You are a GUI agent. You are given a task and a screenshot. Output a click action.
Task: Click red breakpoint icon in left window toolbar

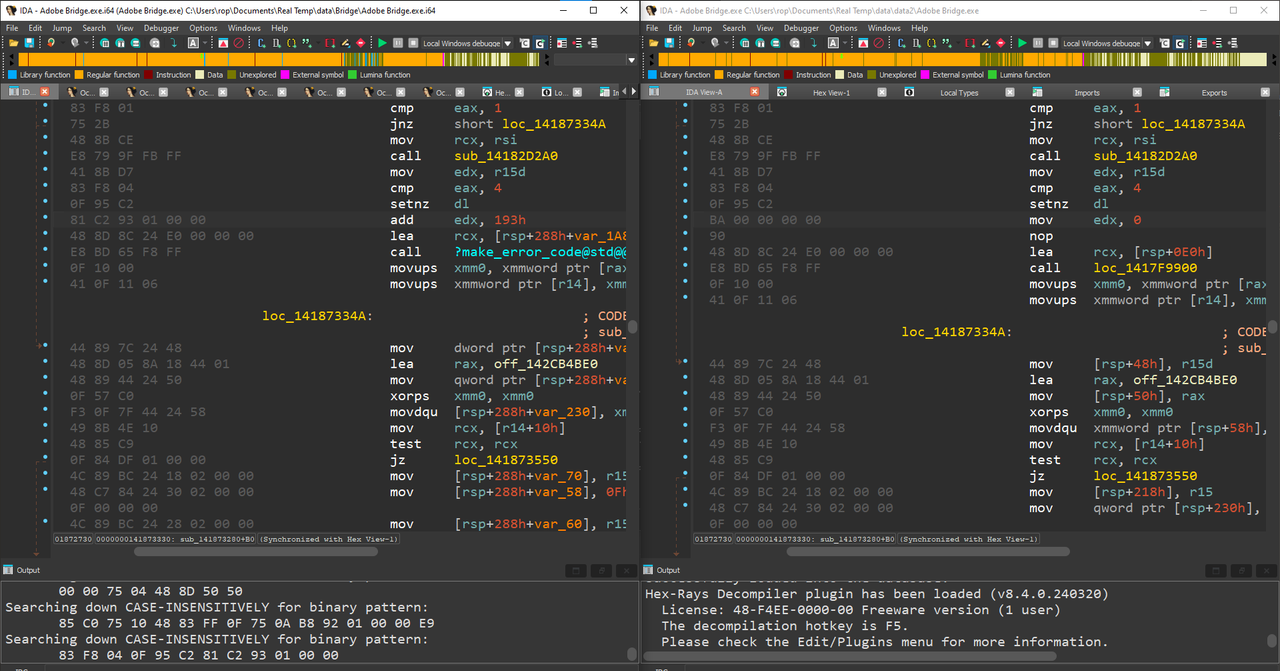[x=360, y=43]
